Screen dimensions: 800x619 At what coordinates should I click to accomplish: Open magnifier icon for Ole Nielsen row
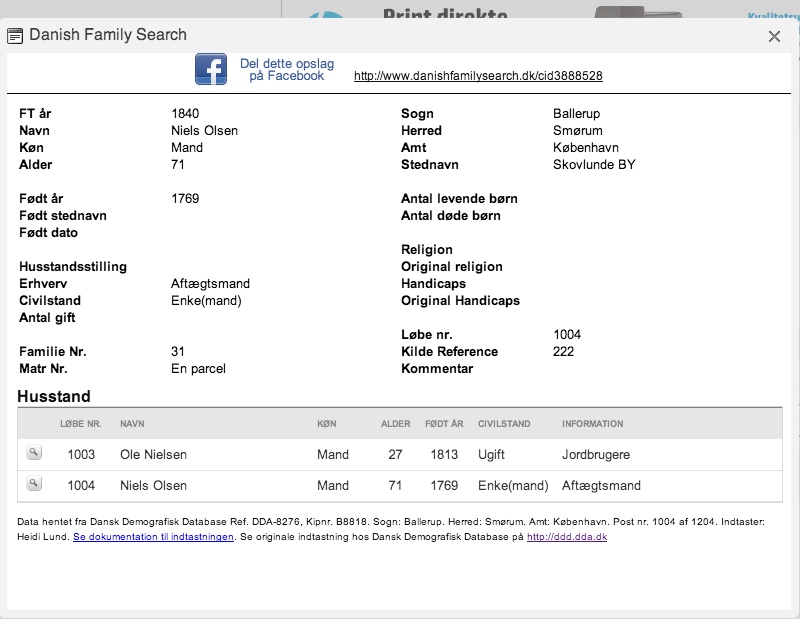(34, 453)
